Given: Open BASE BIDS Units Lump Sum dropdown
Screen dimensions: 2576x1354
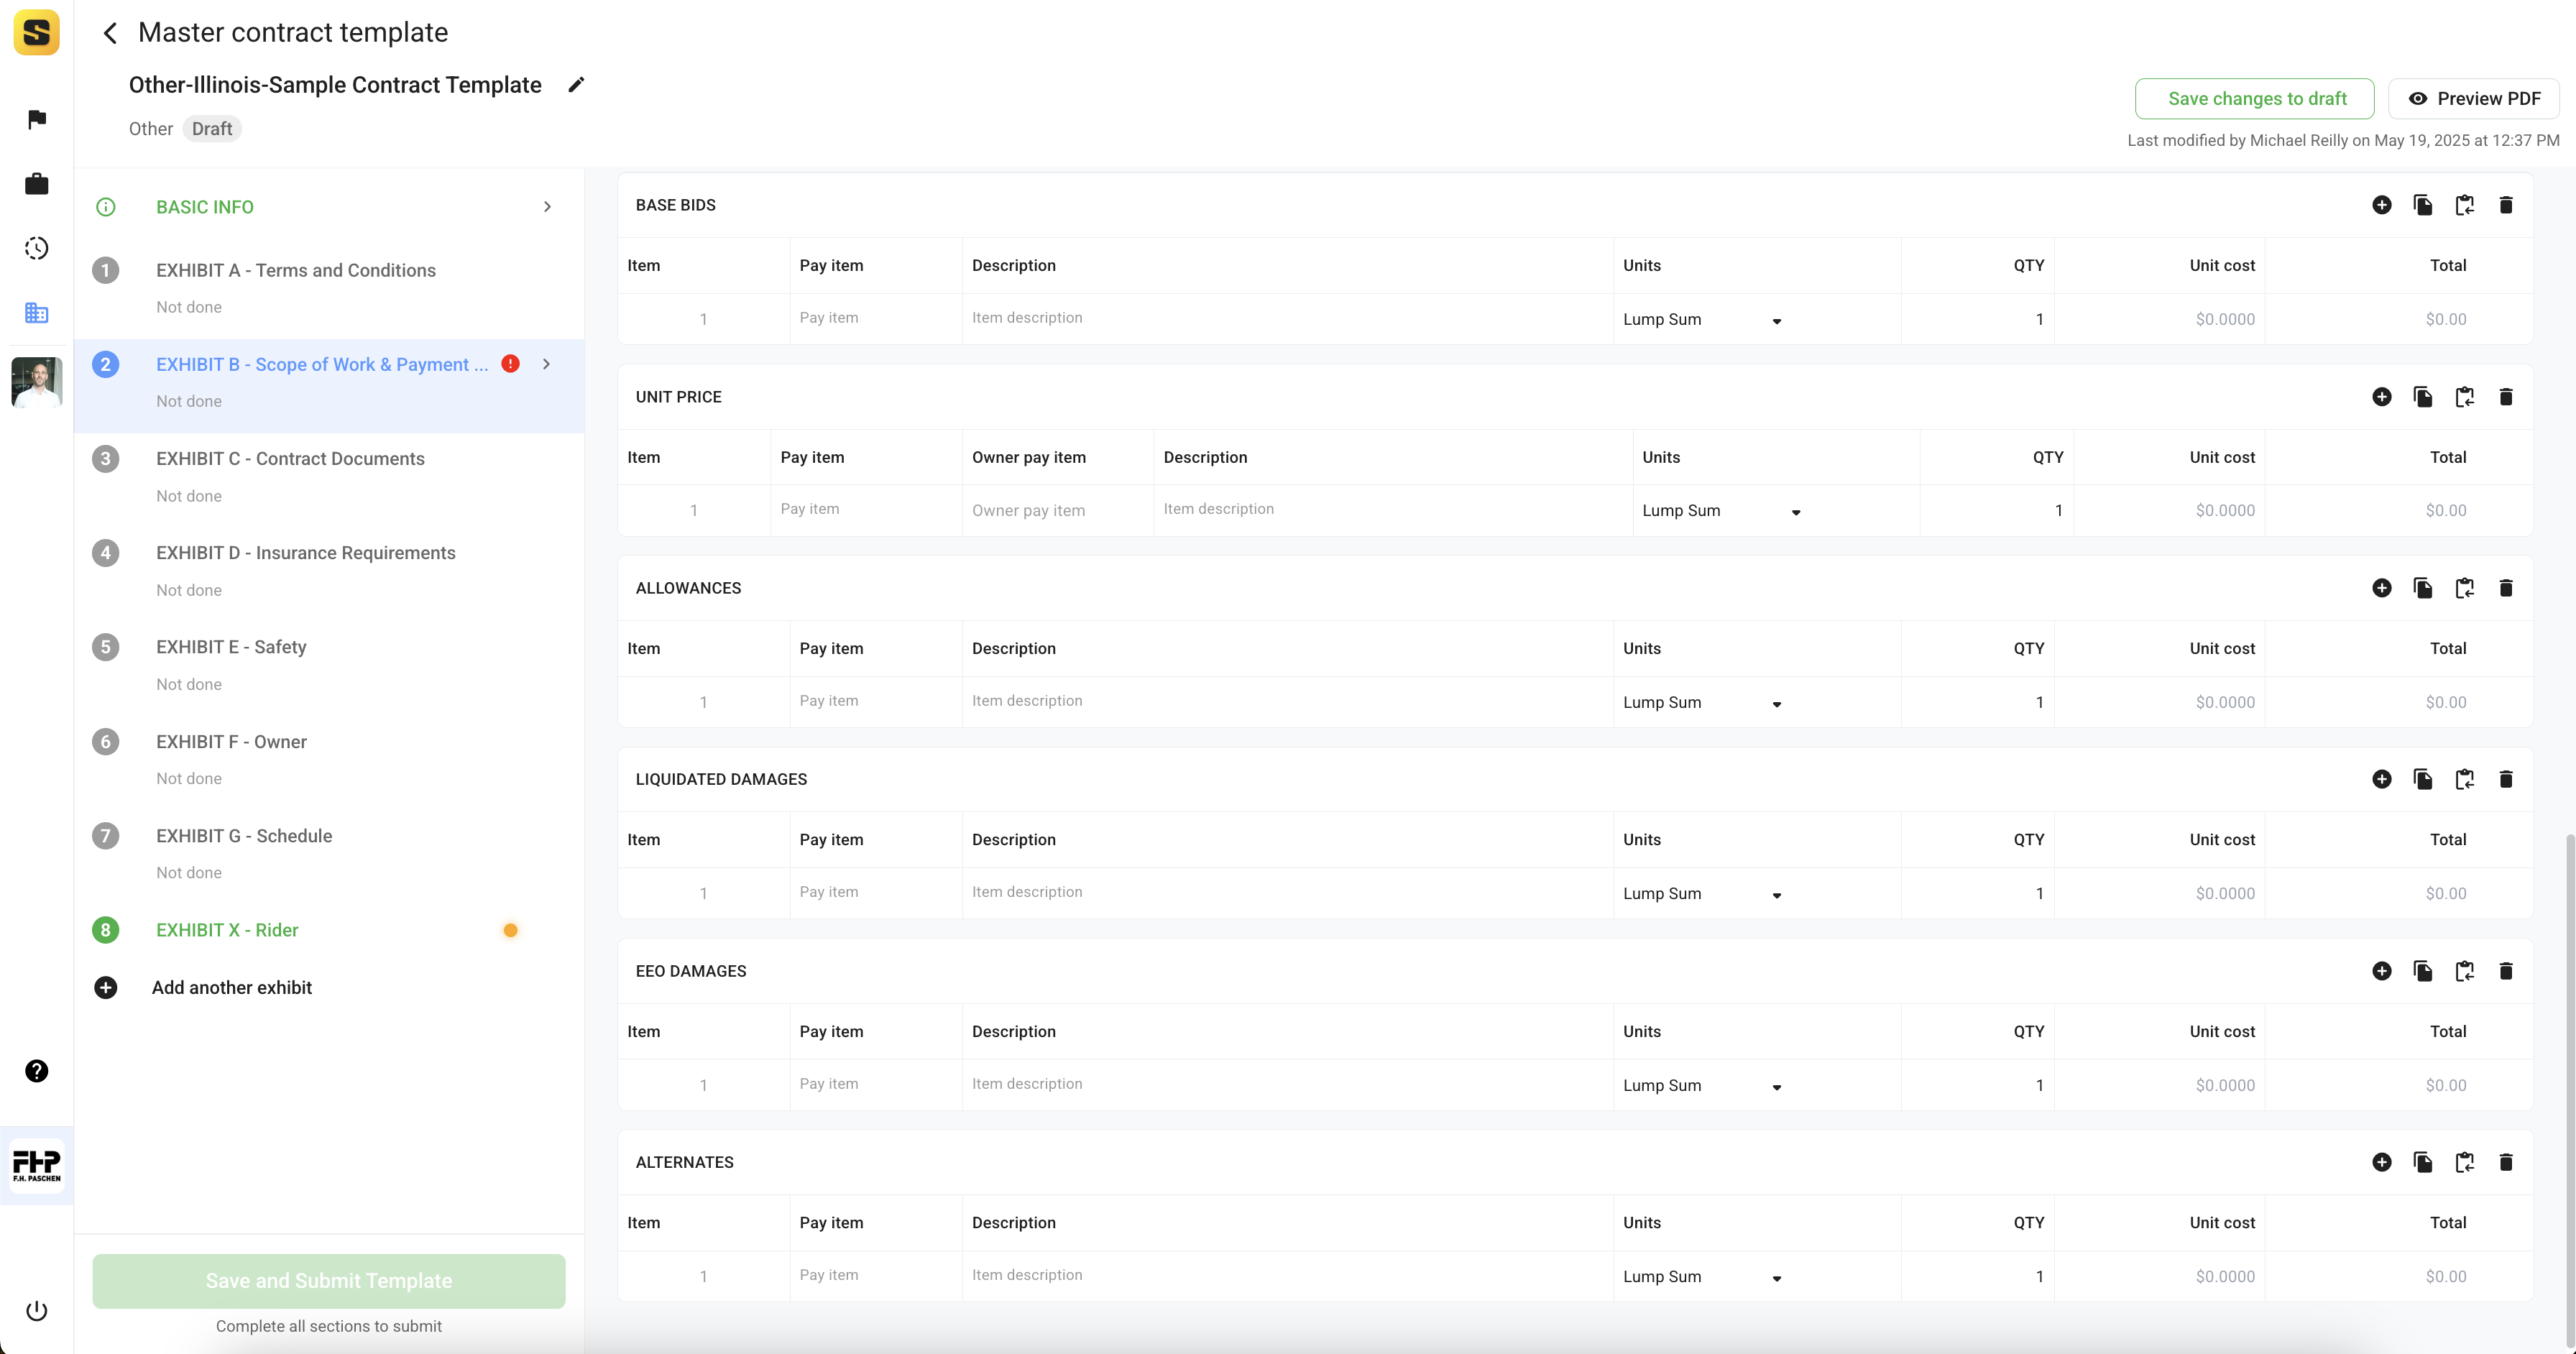Looking at the screenshot, I should click(x=1702, y=320).
